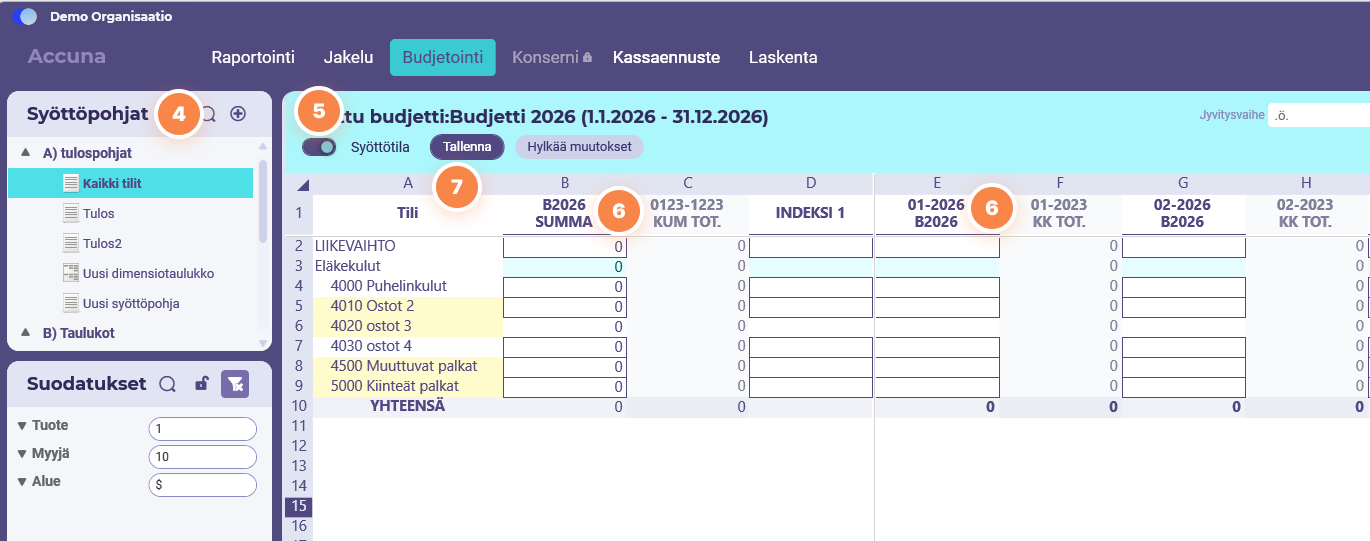Add a new Syöttöpohjat template

[238, 114]
